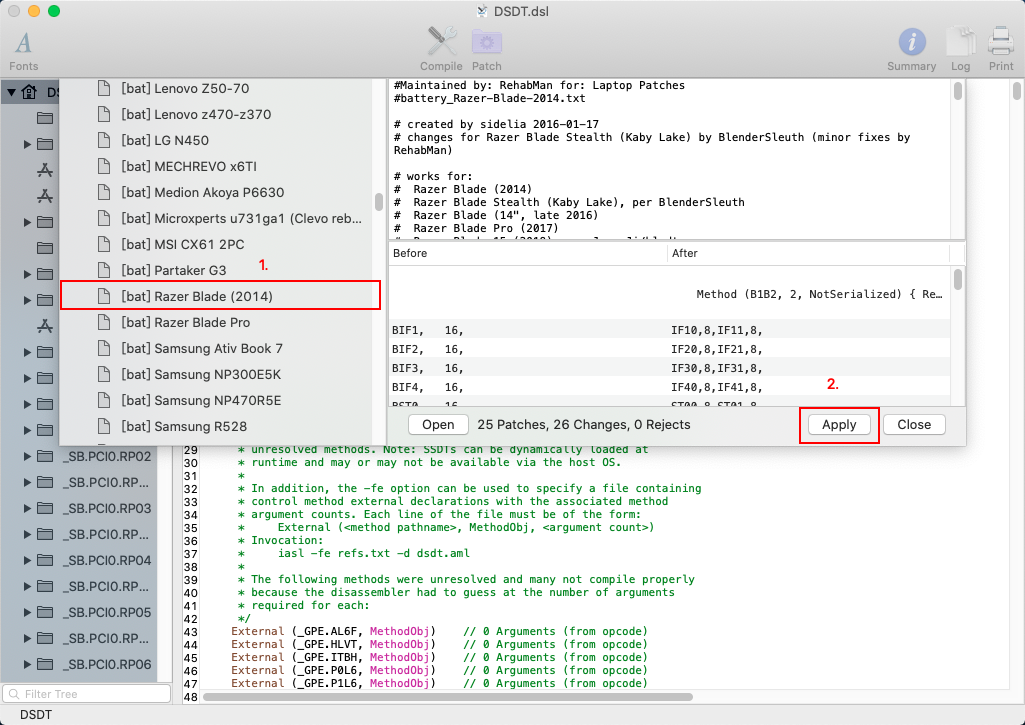Viewport: 1025px width, 725px height.
Task: Click the Filter Tree search field
Action: click(x=88, y=693)
